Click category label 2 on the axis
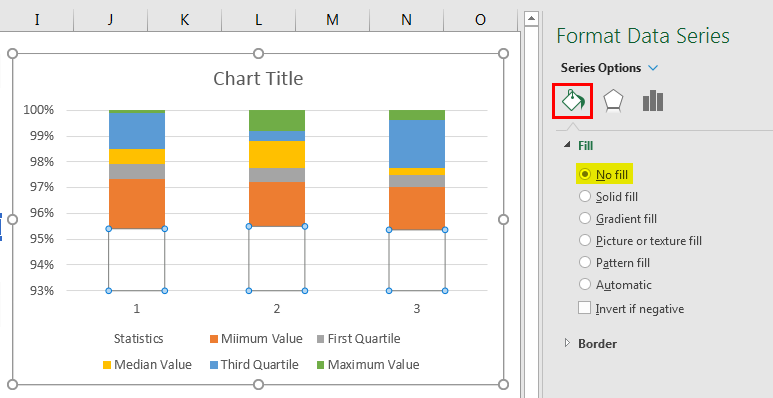This screenshot has height=398, width=773. 277,309
